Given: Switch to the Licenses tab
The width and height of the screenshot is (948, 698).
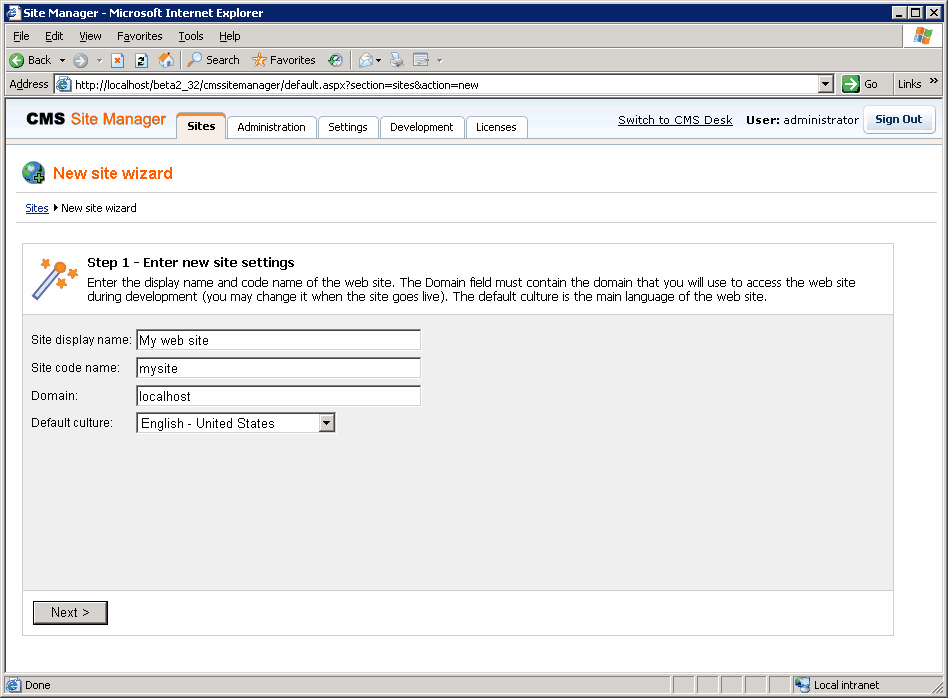Looking at the screenshot, I should 496,127.
